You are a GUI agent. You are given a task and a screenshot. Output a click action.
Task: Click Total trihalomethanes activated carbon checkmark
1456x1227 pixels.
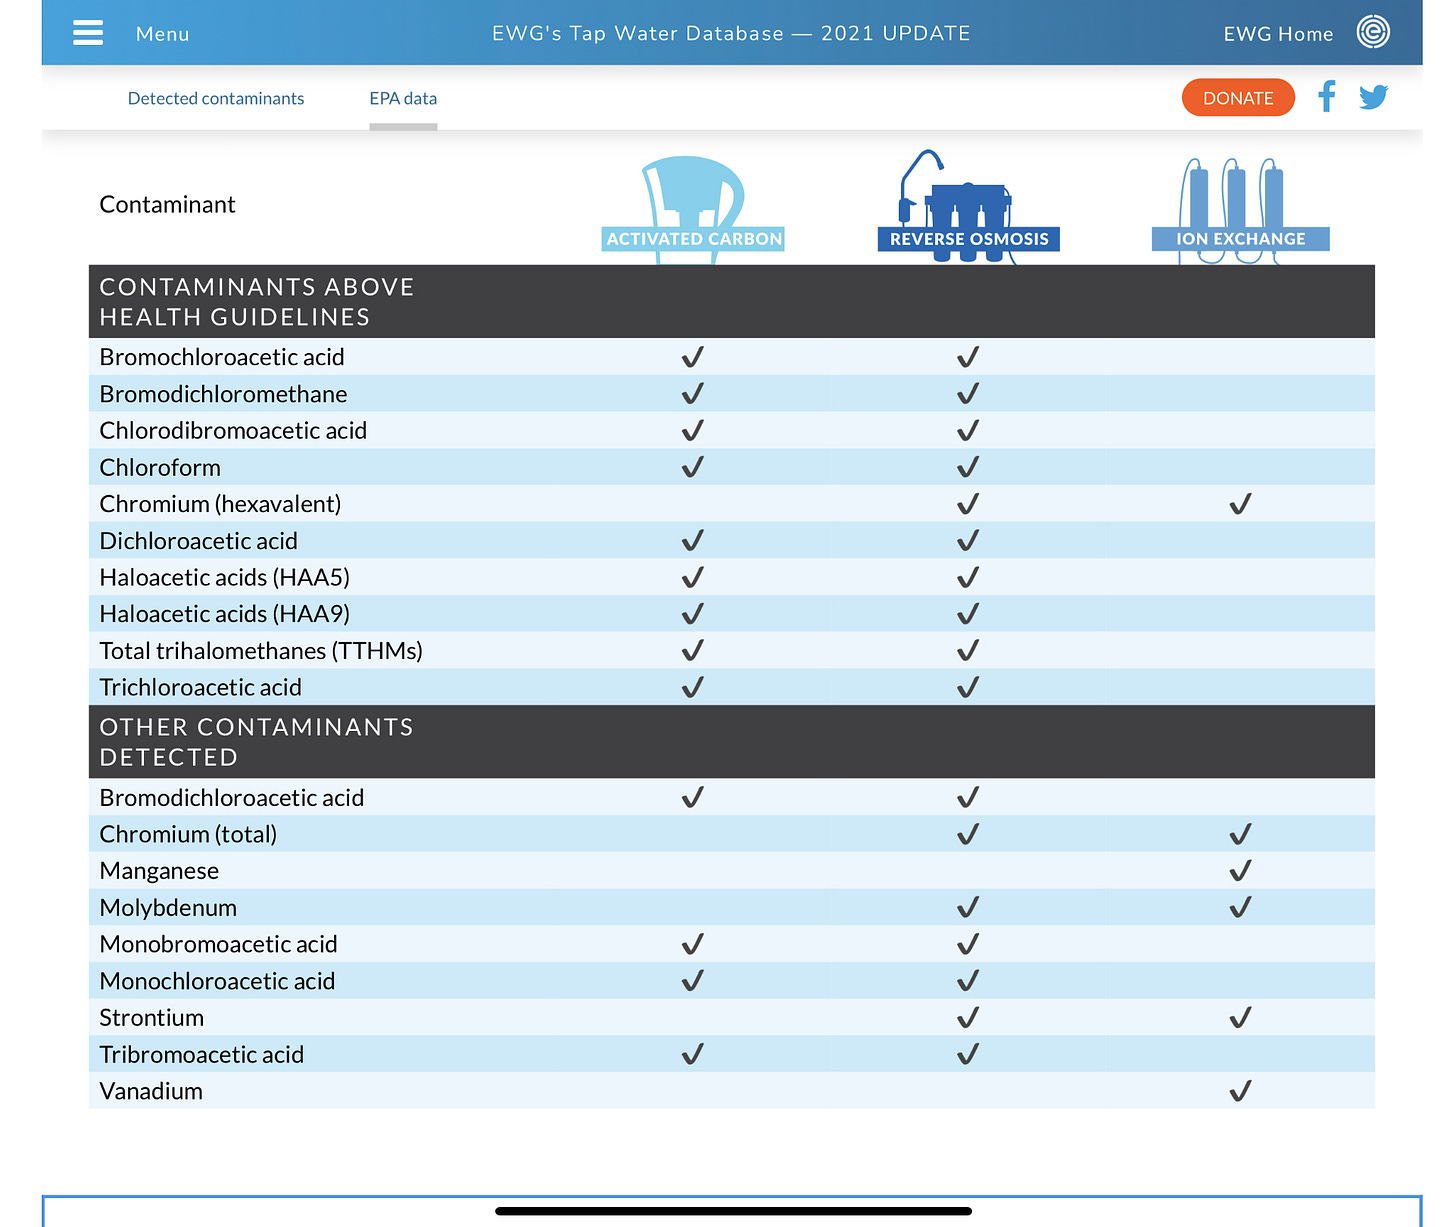point(692,651)
